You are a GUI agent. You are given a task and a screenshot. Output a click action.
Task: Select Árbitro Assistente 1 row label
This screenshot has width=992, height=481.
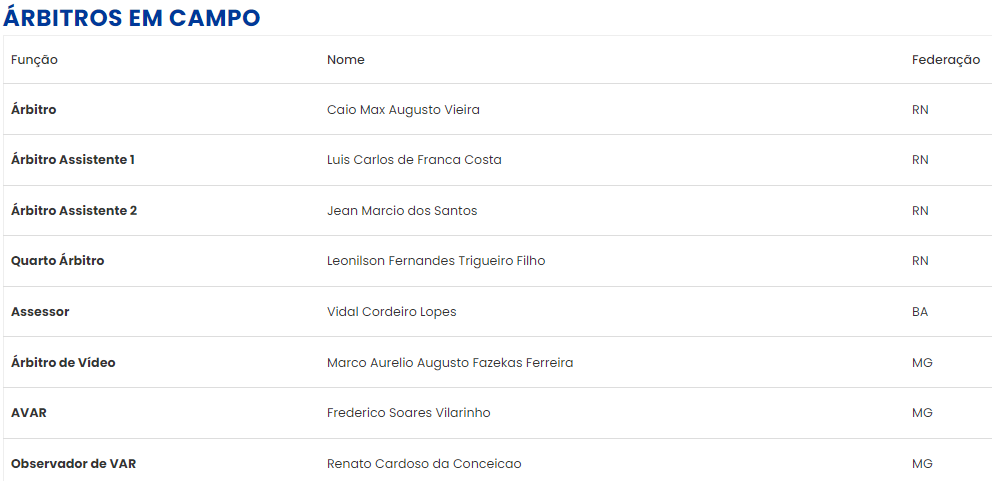pyautogui.click(x=73, y=160)
